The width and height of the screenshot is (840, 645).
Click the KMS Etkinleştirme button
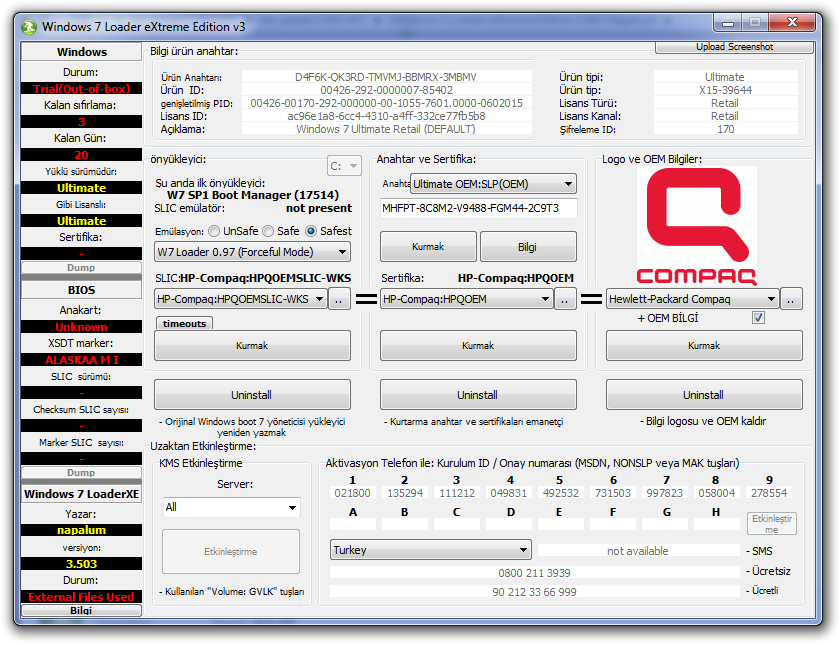231,551
